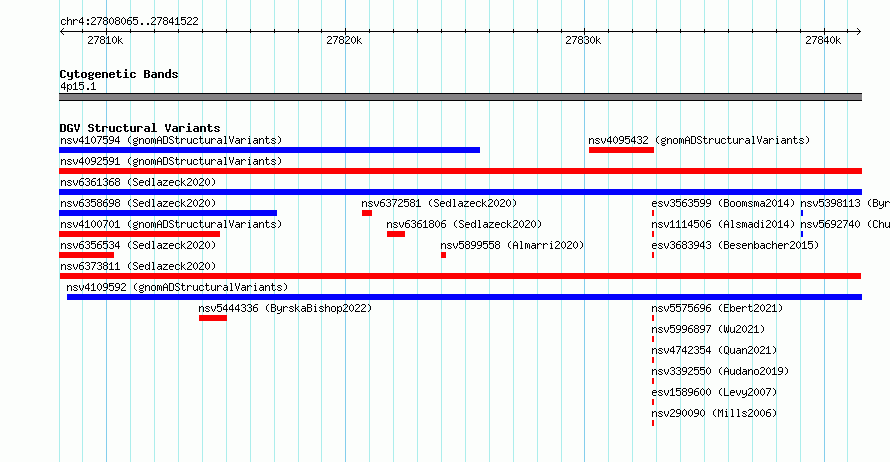The image size is (890, 462).
Task: Open the nsv1114506 (Alsmadi2014) label
Action: pyautogui.click(x=723, y=224)
